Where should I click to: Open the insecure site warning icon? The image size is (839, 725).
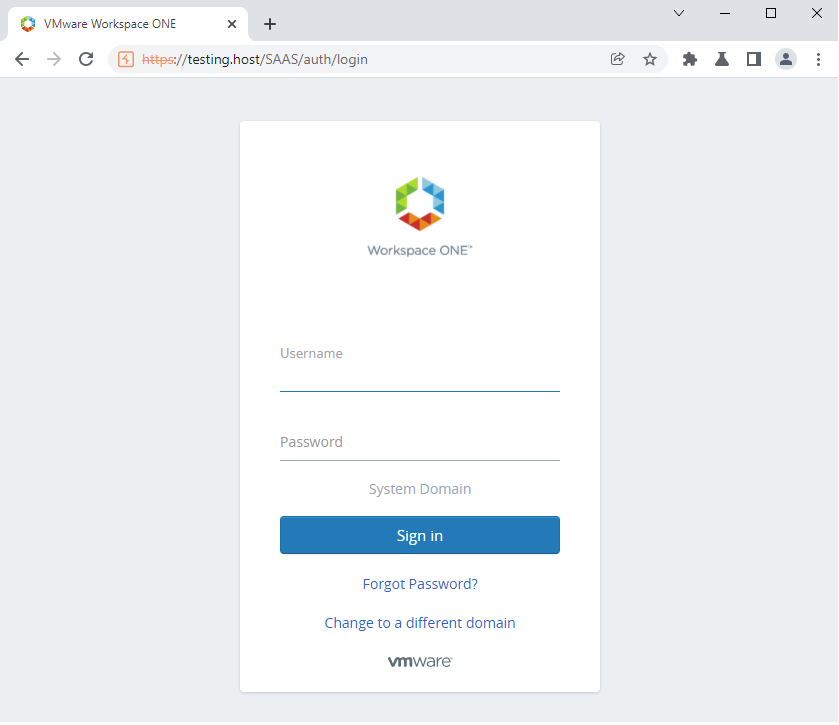(x=126, y=59)
